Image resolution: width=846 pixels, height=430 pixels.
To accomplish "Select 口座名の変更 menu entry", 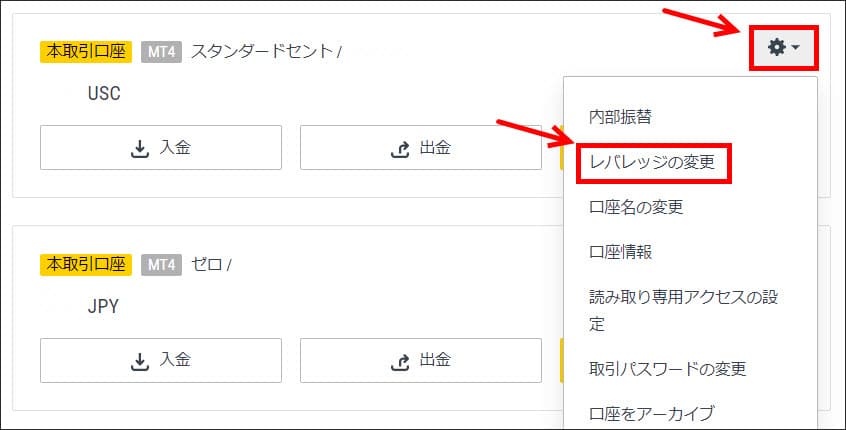I will pyautogui.click(x=638, y=207).
